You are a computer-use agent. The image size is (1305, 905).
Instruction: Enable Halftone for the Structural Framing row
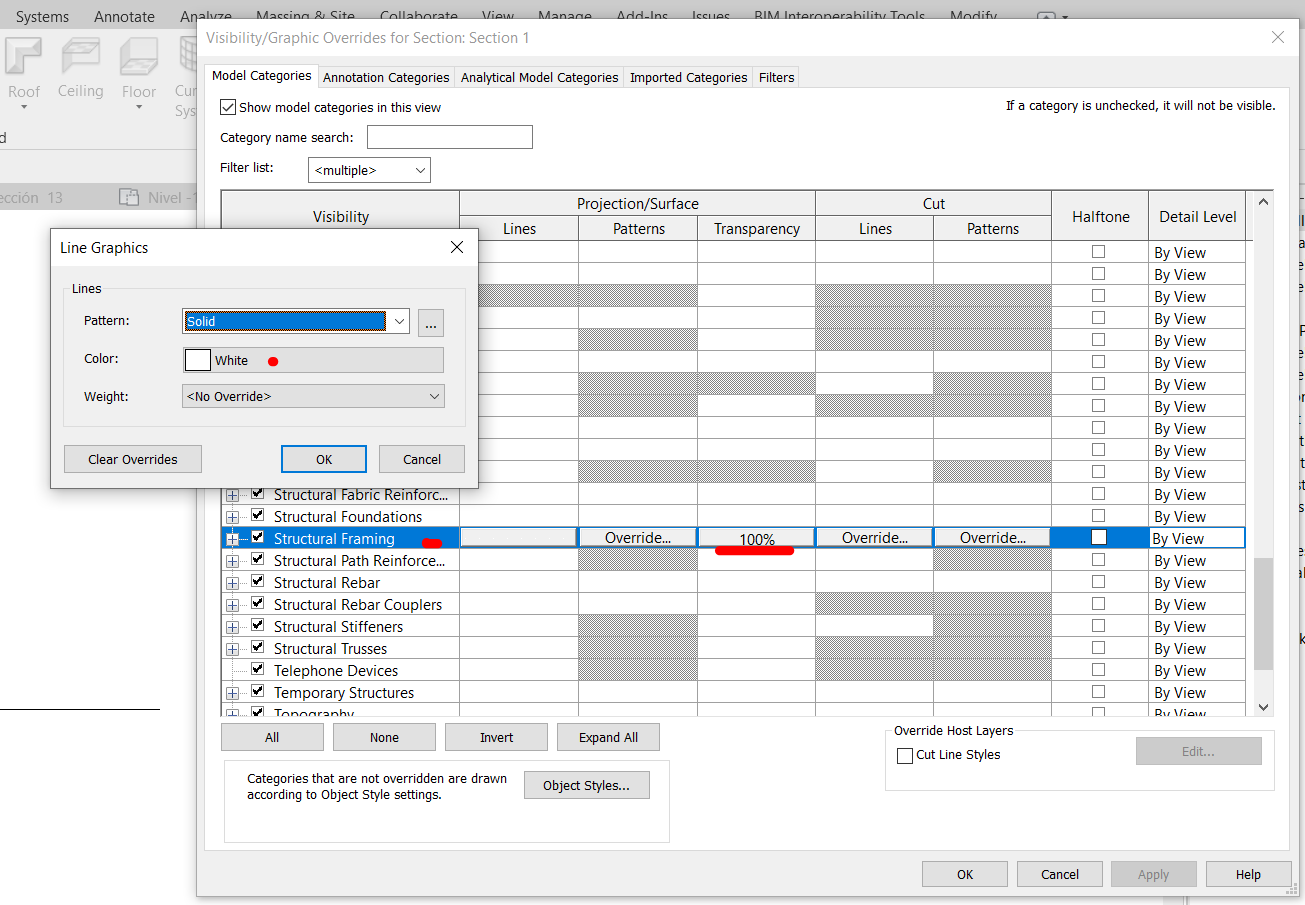tap(1099, 538)
